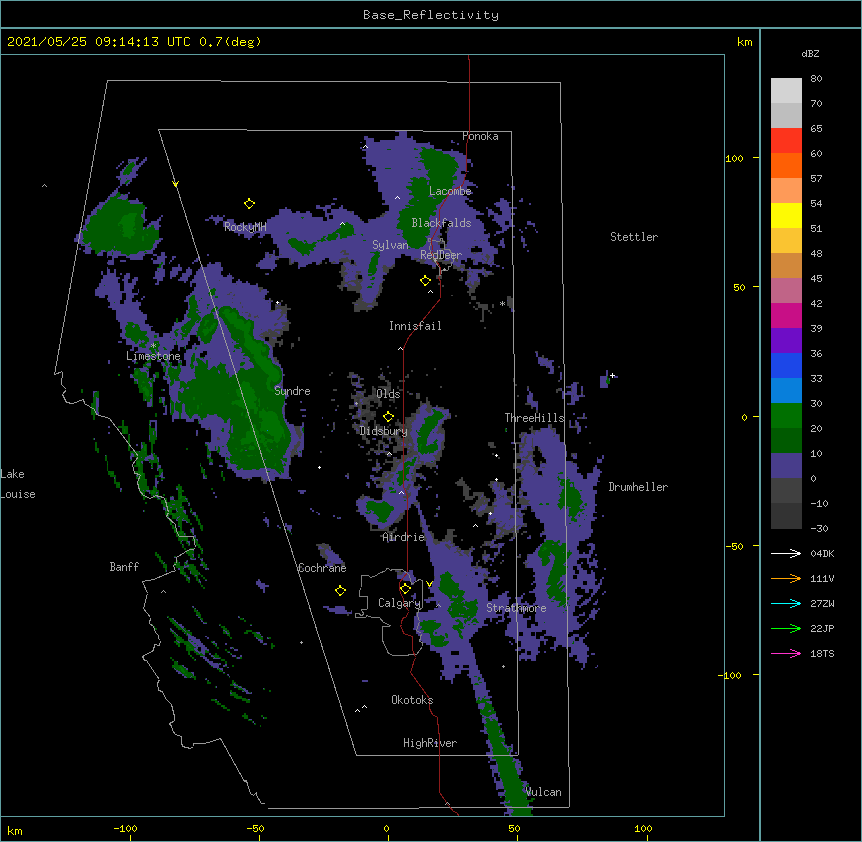Click the Base_Reflectivity title
This screenshot has height=842, width=862.
pos(431,15)
